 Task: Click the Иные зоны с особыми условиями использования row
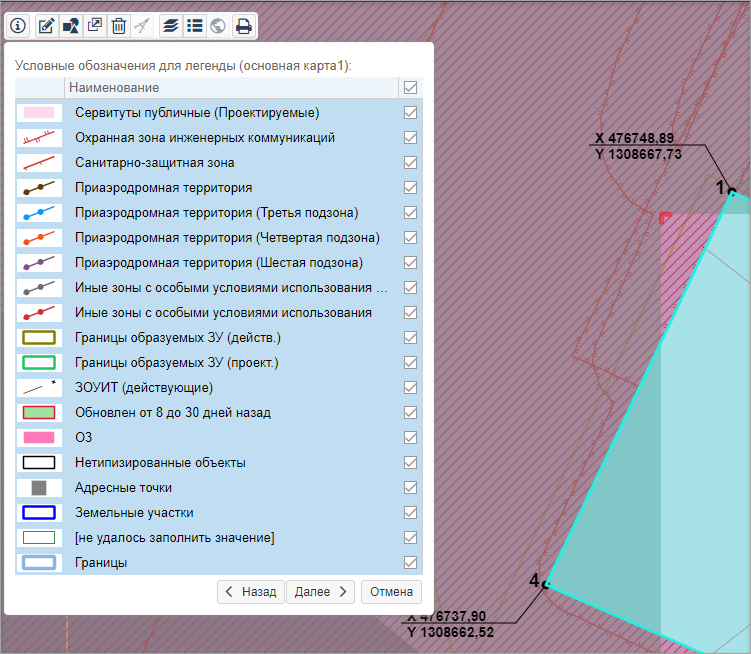pyautogui.click(x=219, y=312)
